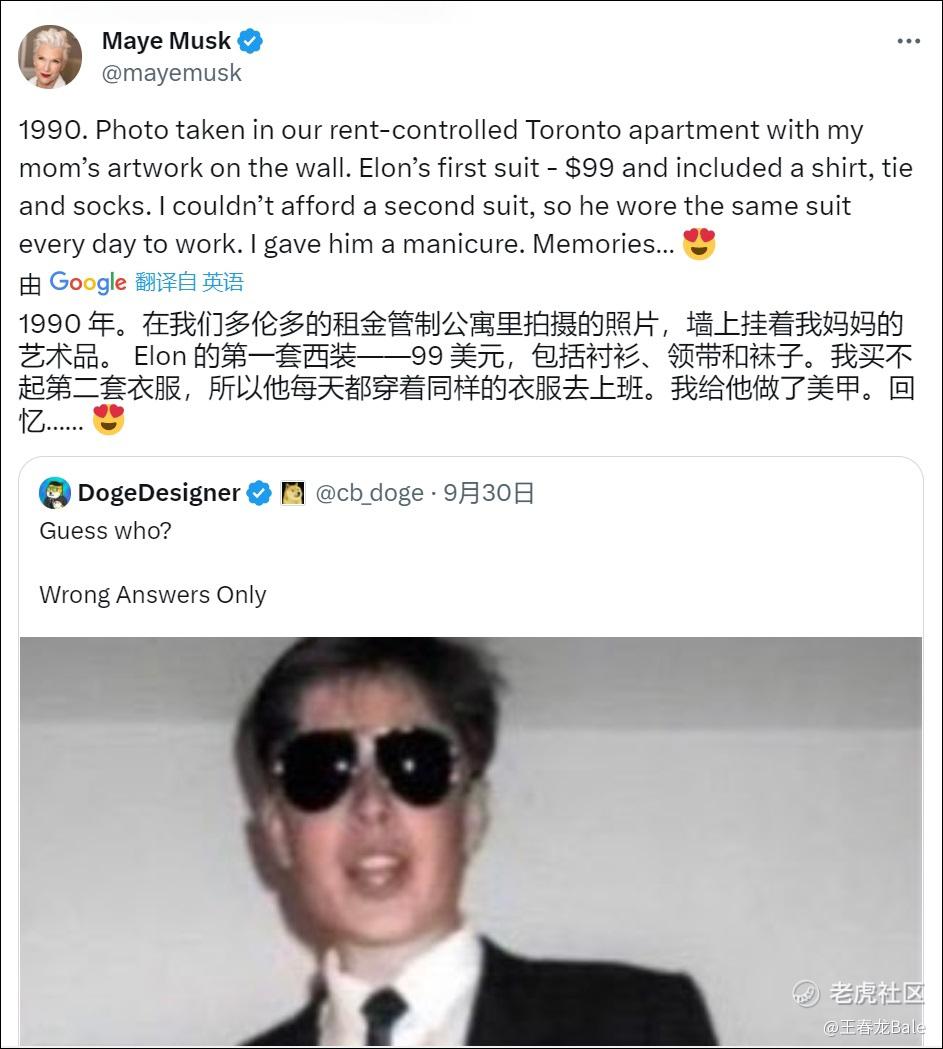Image resolution: width=943 pixels, height=1049 pixels.
Task: Click Maye Musk's blue verified badge
Action: pyautogui.click(x=250, y=41)
